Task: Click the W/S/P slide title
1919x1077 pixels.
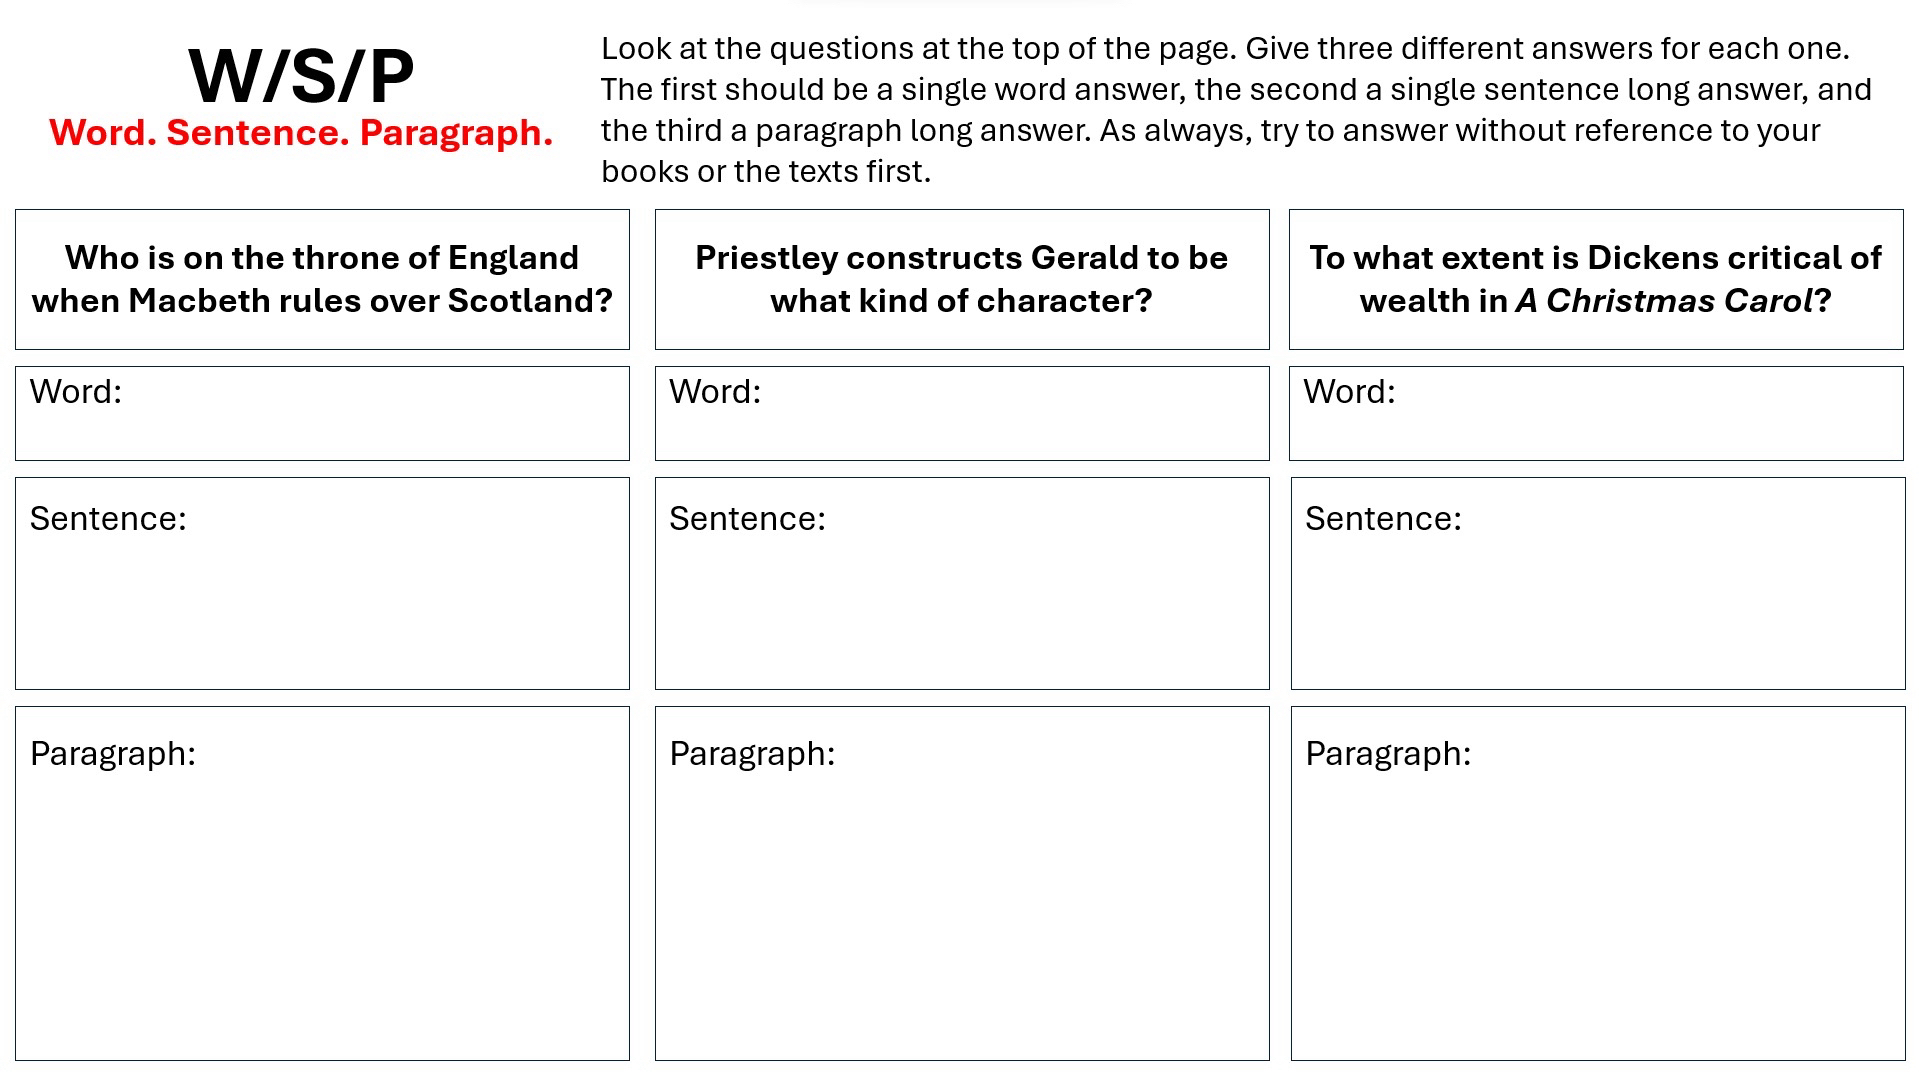Action: pos(301,77)
